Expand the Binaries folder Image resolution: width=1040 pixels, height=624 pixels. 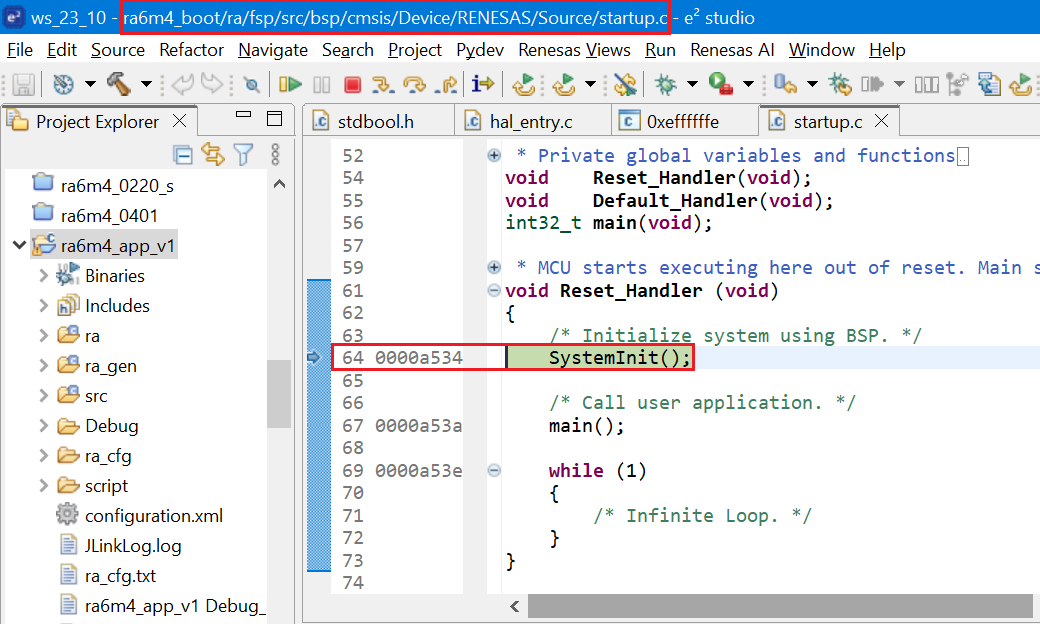44,275
